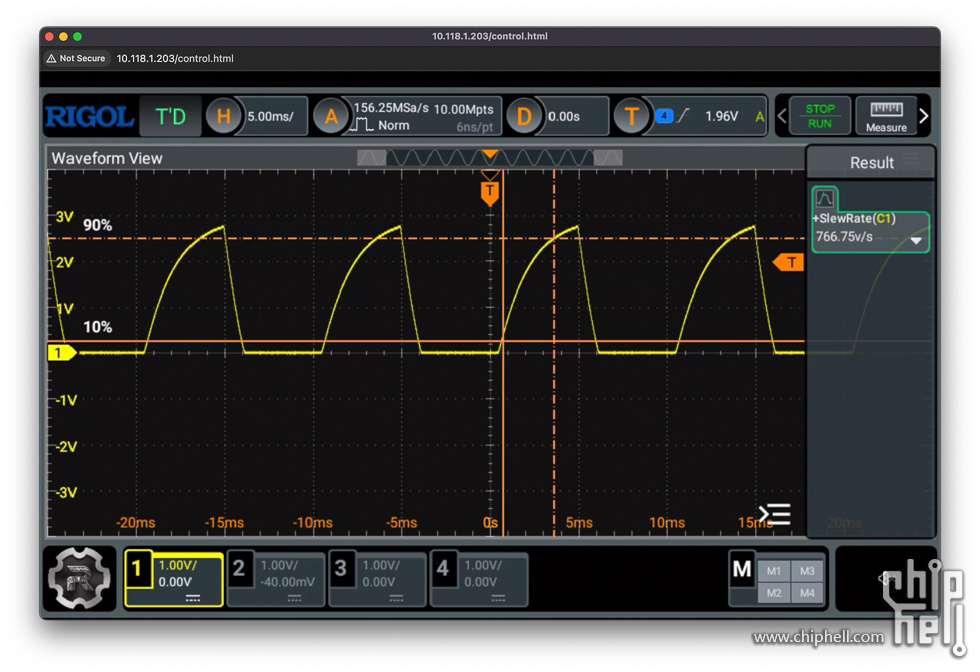Open Acquire settings via A icon
The width and height of the screenshot is (980, 672).
(x=331, y=116)
